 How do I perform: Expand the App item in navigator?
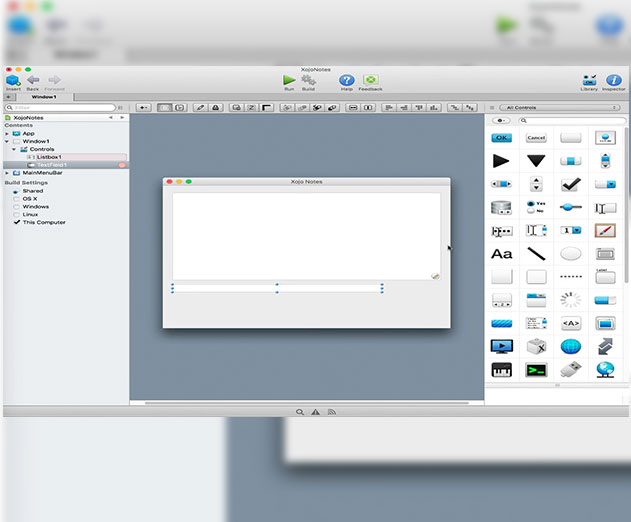tap(7, 134)
